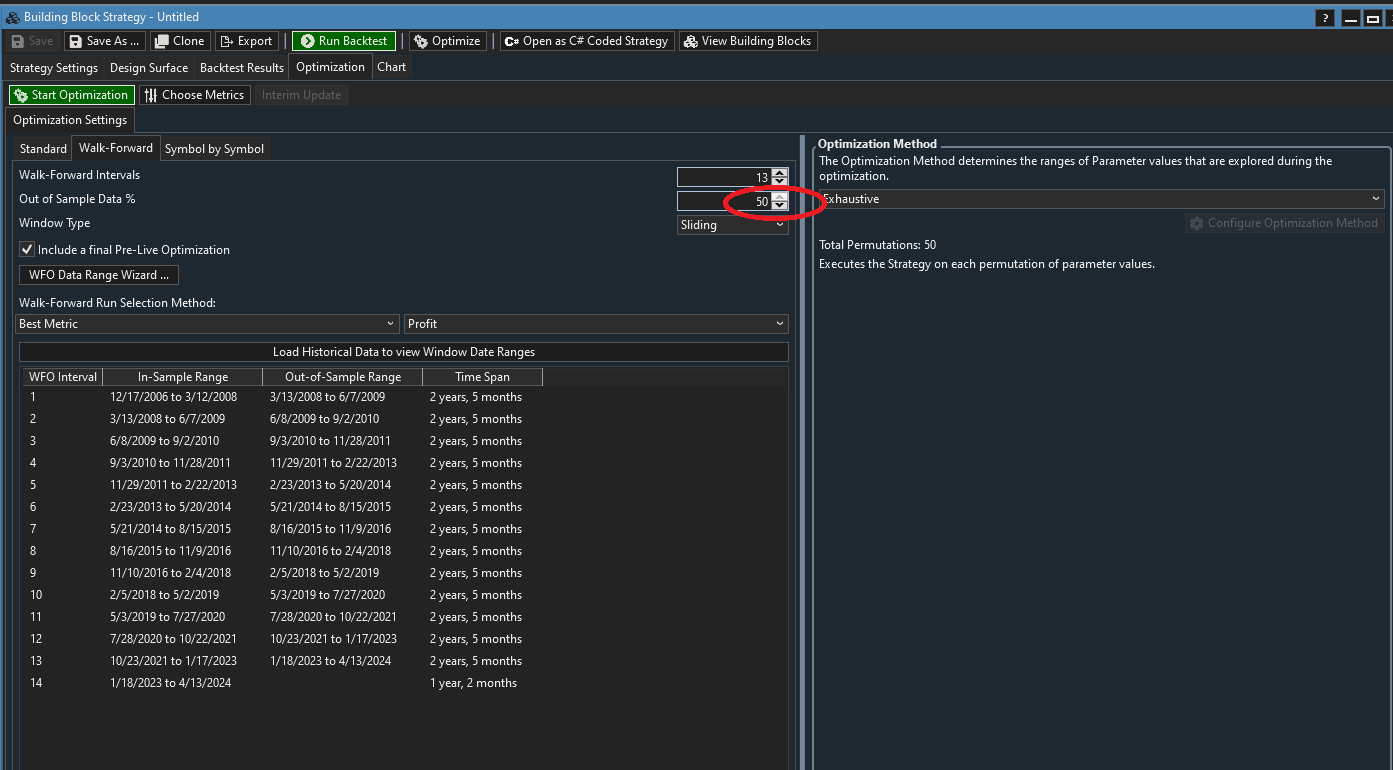Click the Run Backtest toolbar button

pyautogui.click(x=344, y=41)
